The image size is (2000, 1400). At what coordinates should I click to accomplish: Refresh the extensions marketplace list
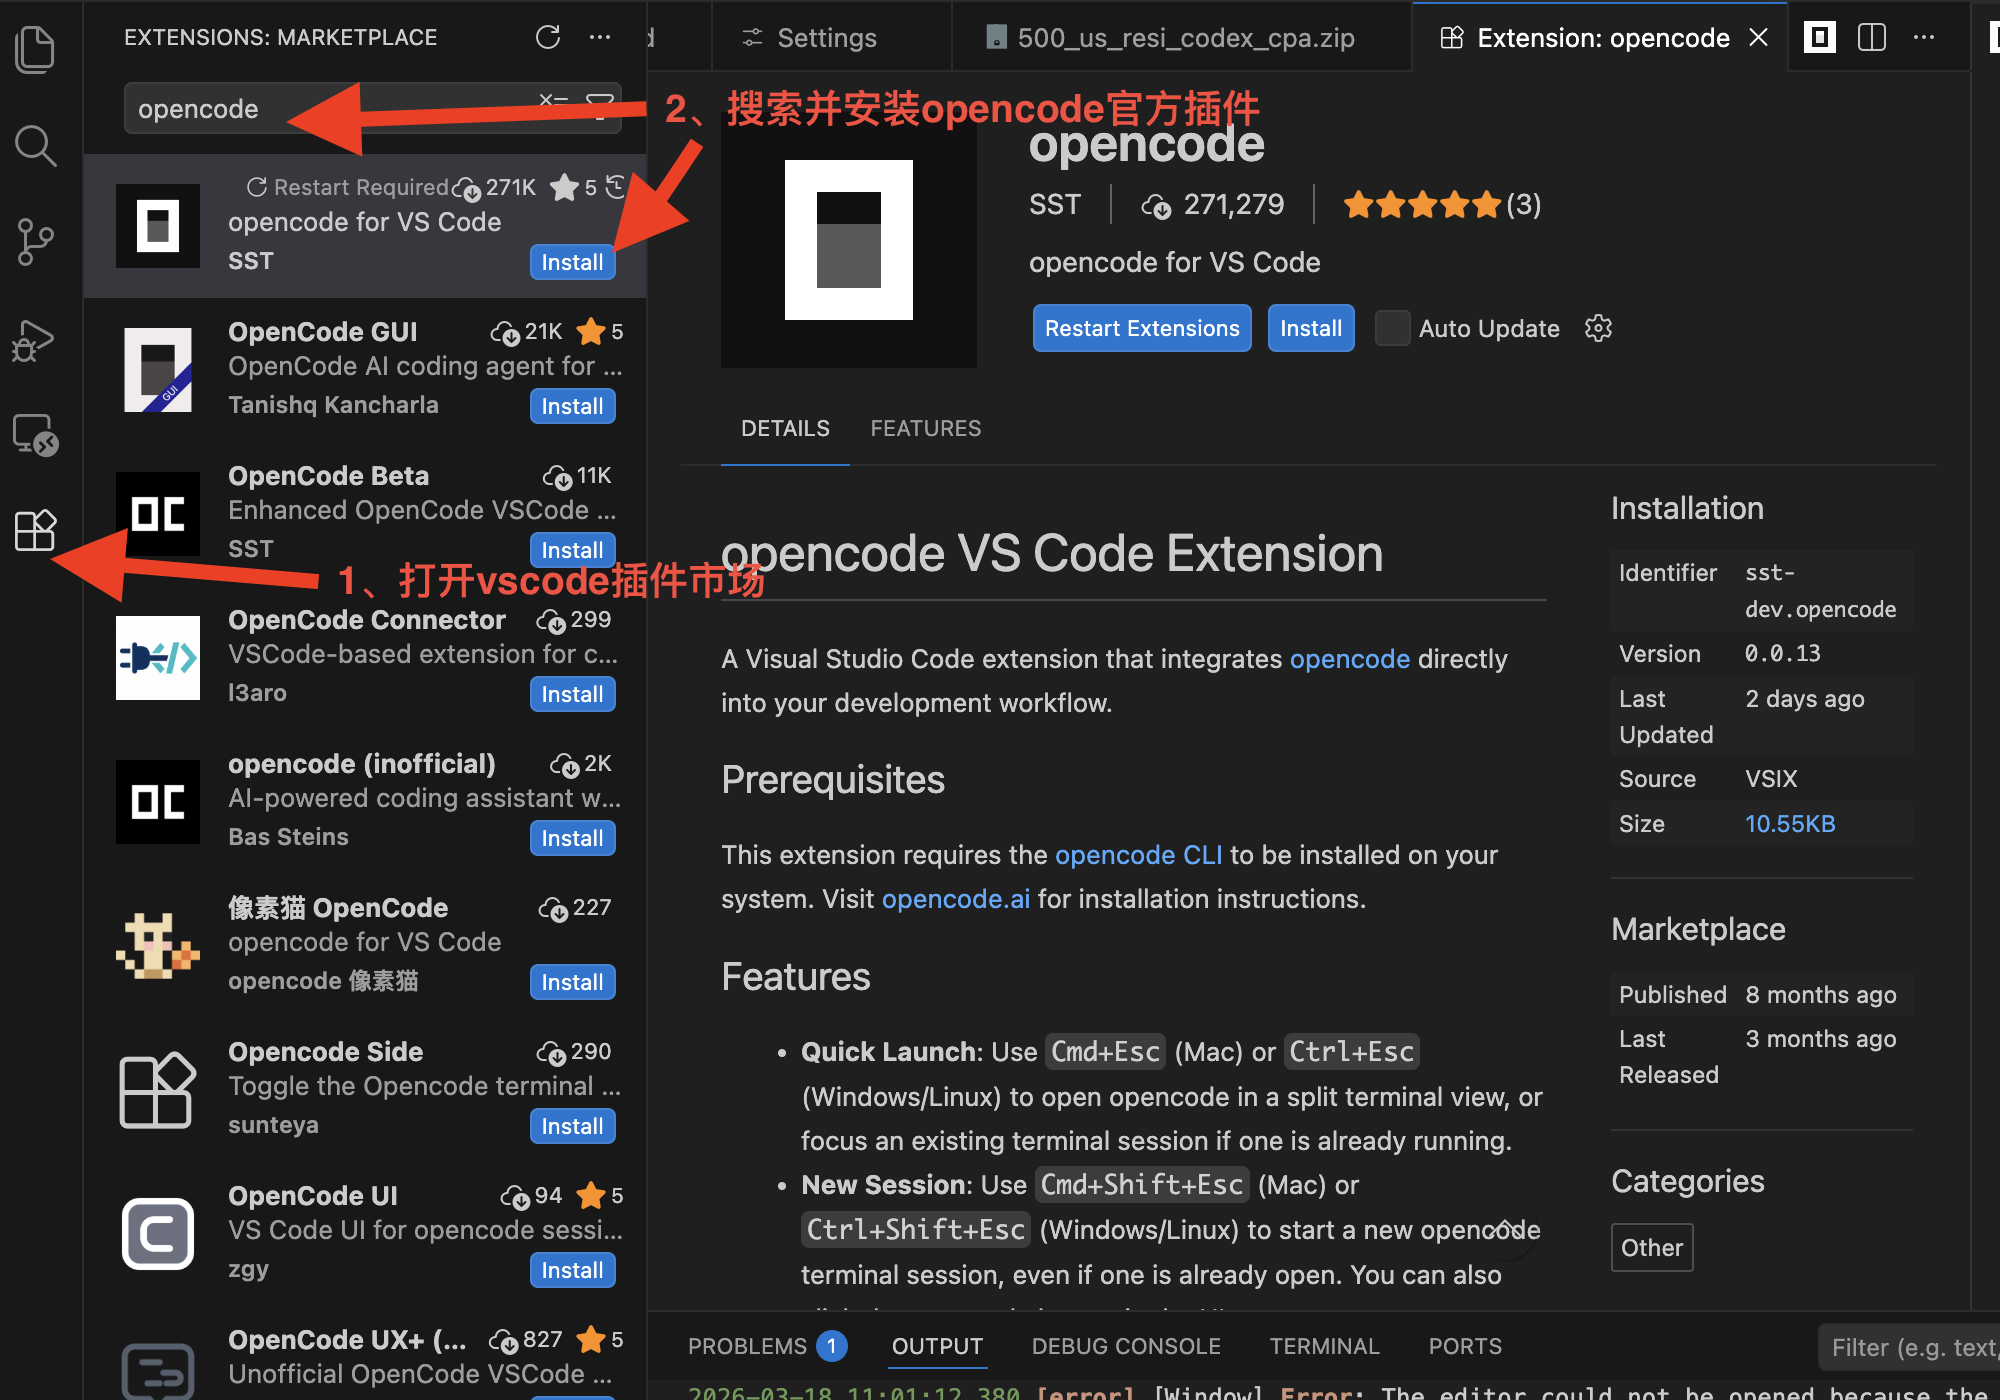pos(548,37)
